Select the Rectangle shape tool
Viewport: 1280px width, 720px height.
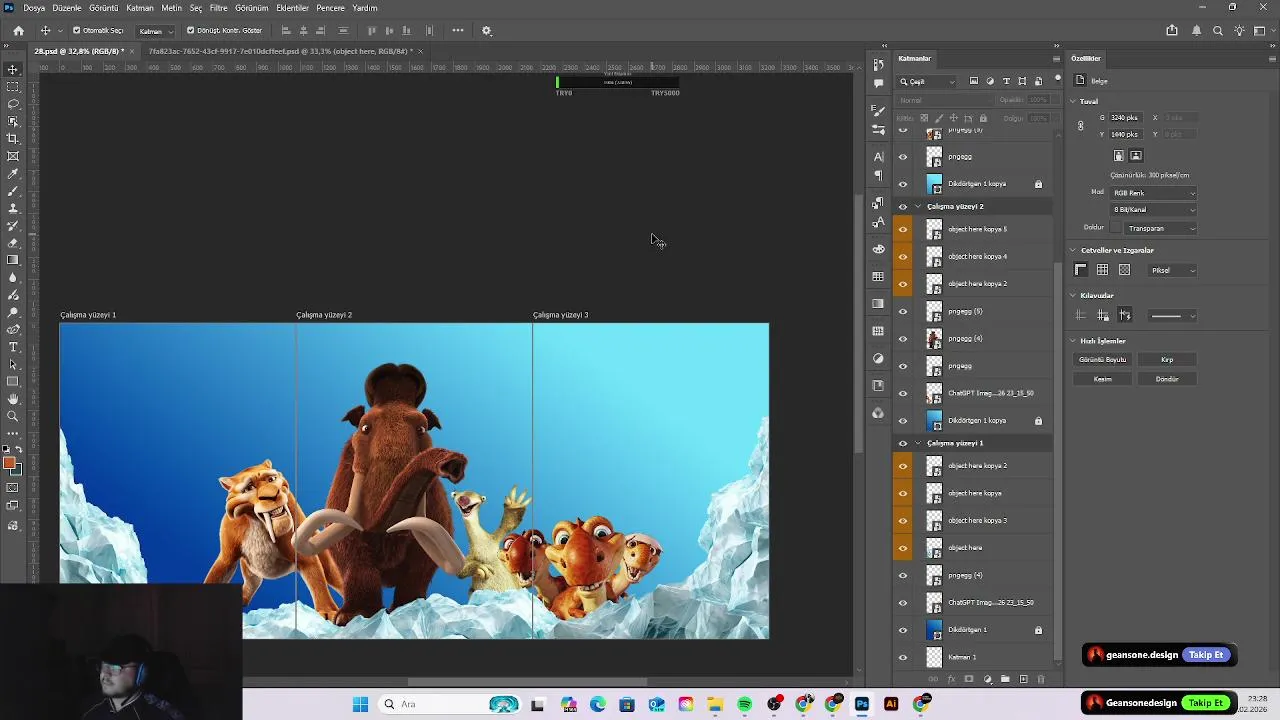(x=13, y=381)
